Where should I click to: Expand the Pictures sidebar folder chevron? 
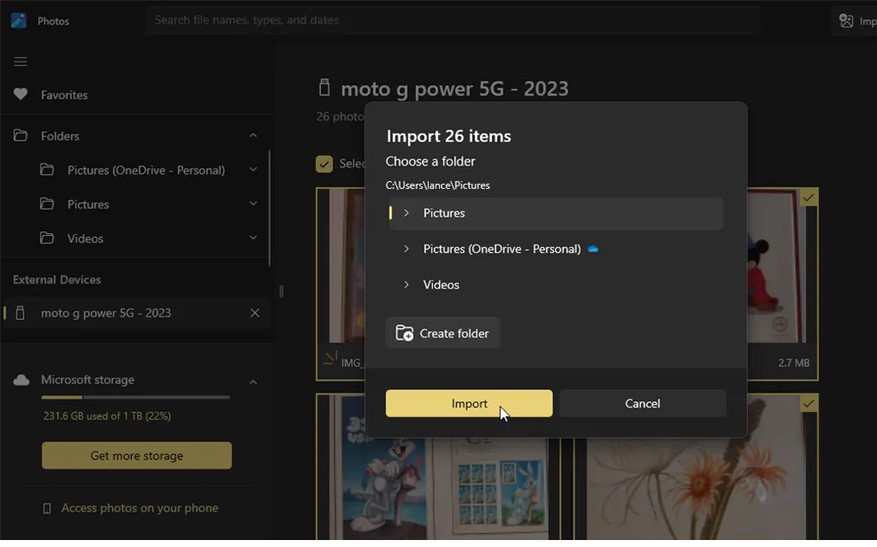pyautogui.click(x=253, y=204)
